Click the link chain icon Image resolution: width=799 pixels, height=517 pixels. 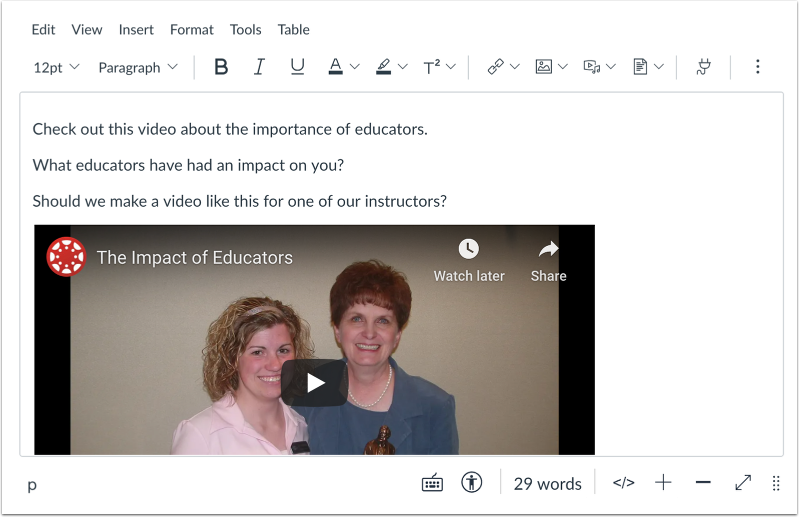[x=495, y=67]
